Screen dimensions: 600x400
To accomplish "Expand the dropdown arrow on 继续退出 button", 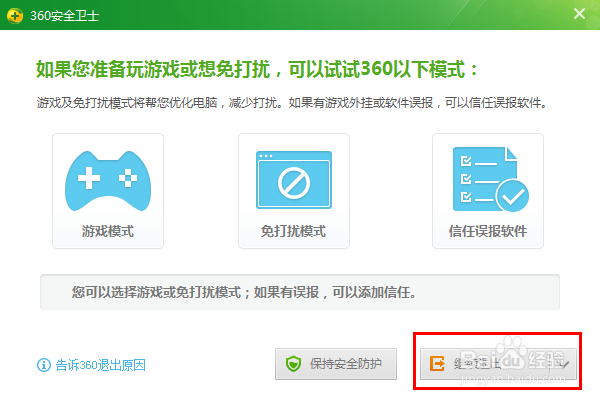I will click(564, 364).
